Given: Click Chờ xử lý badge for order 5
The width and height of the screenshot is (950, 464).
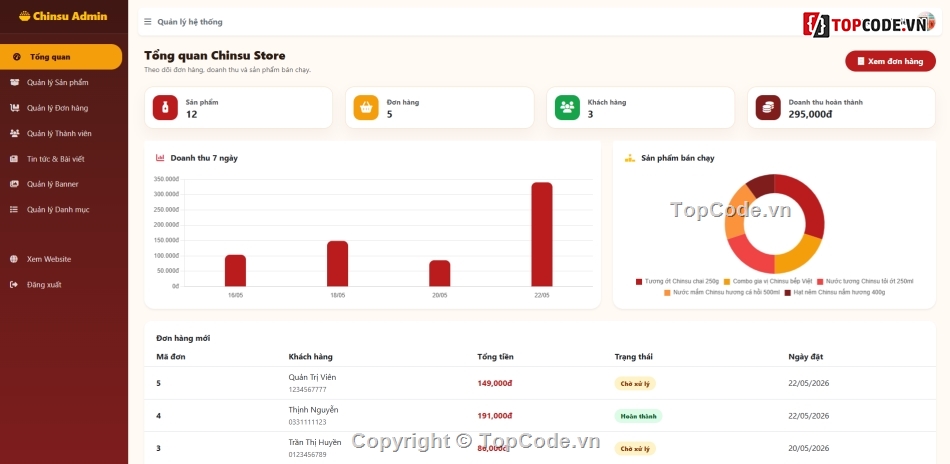Looking at the screenshot, I should [635, 383].
